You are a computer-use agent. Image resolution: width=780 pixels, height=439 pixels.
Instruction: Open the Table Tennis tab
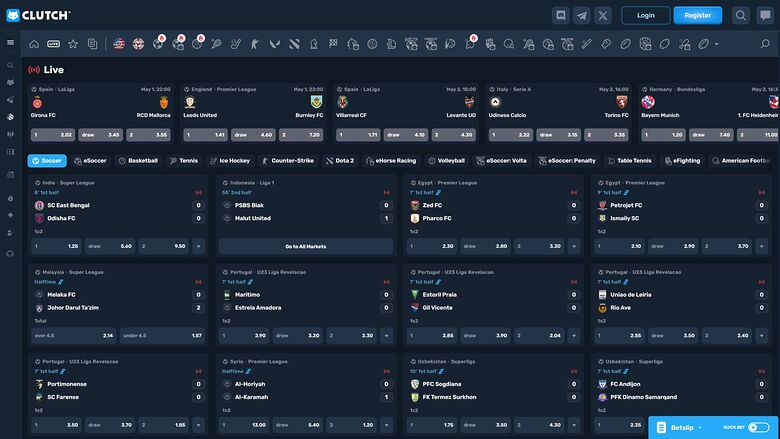coord(629,161)
